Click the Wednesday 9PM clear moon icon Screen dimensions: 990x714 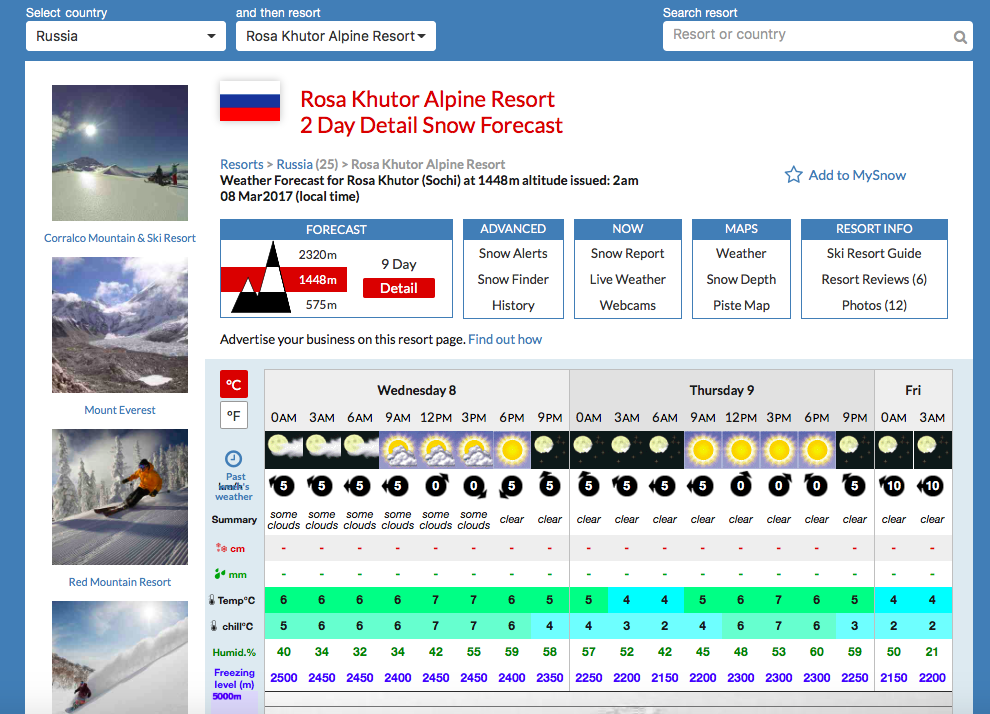[550, 449]
